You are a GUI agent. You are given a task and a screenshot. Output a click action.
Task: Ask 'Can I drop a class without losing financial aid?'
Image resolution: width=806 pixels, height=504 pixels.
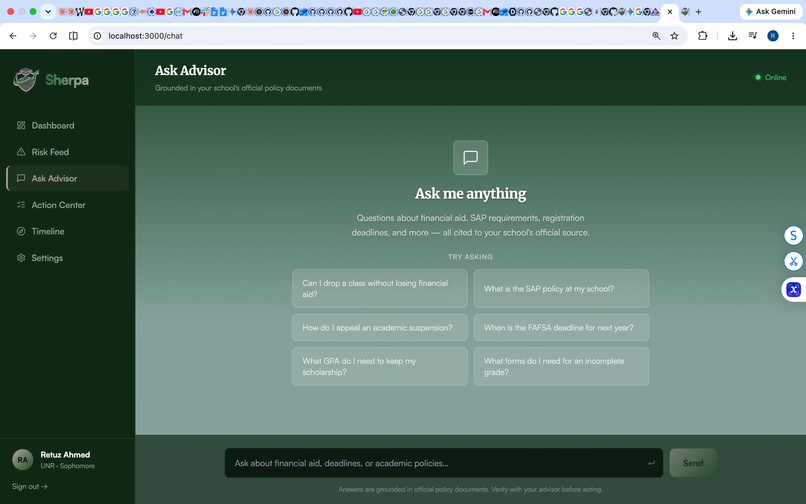point(380,289)
